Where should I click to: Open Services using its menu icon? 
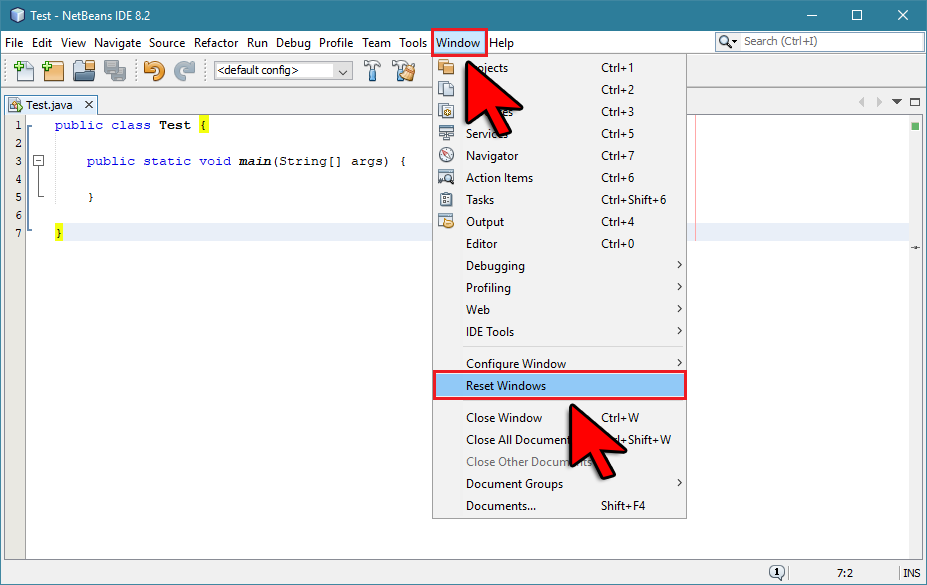(x=446, y=133)
